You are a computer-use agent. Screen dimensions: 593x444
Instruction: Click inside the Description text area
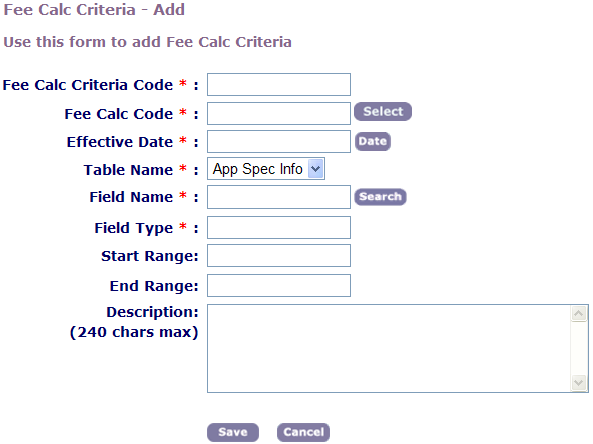pyautogui.click(x=389, y=348)
